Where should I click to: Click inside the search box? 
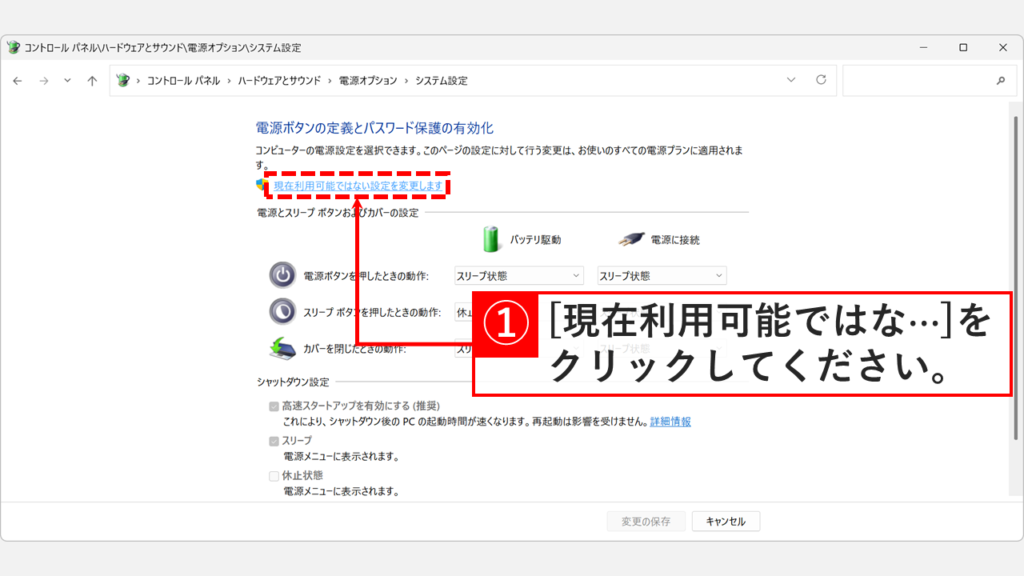click(x=925, y=80)
